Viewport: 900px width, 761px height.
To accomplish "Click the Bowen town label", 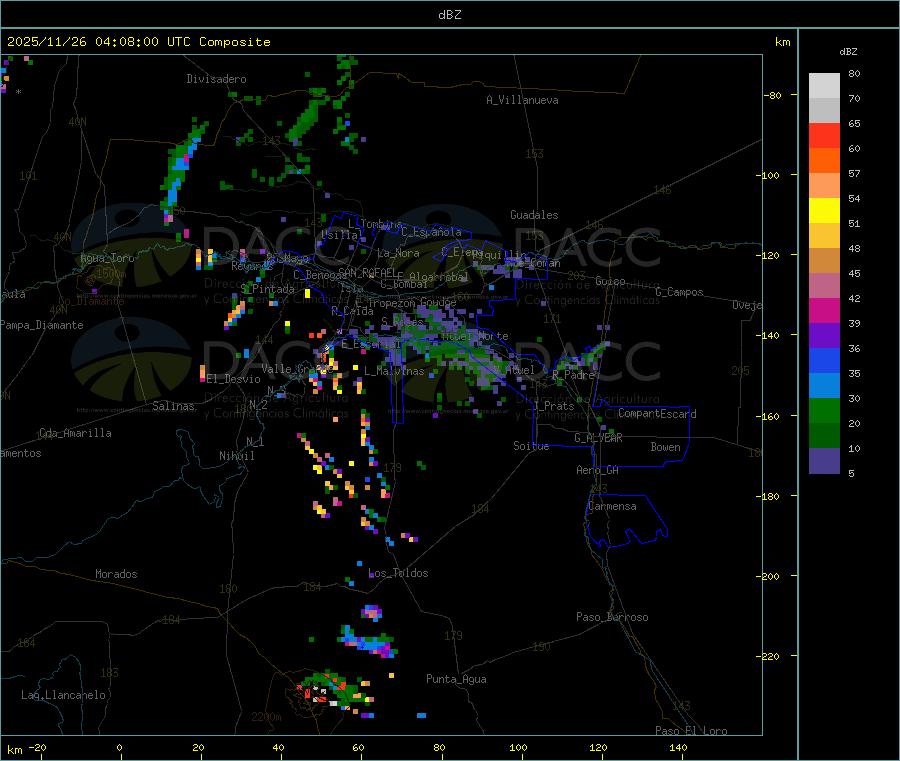I will point(665,447).
